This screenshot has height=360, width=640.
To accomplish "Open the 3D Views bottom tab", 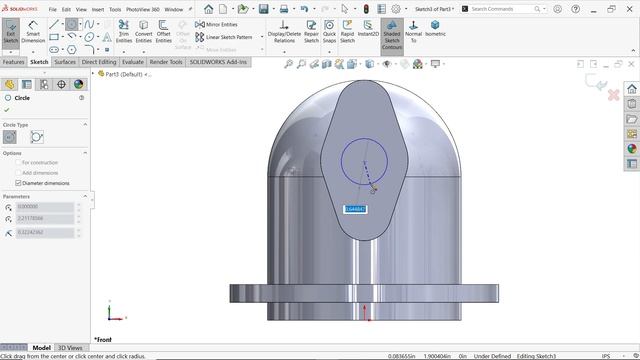I will [x=70, y=348].
